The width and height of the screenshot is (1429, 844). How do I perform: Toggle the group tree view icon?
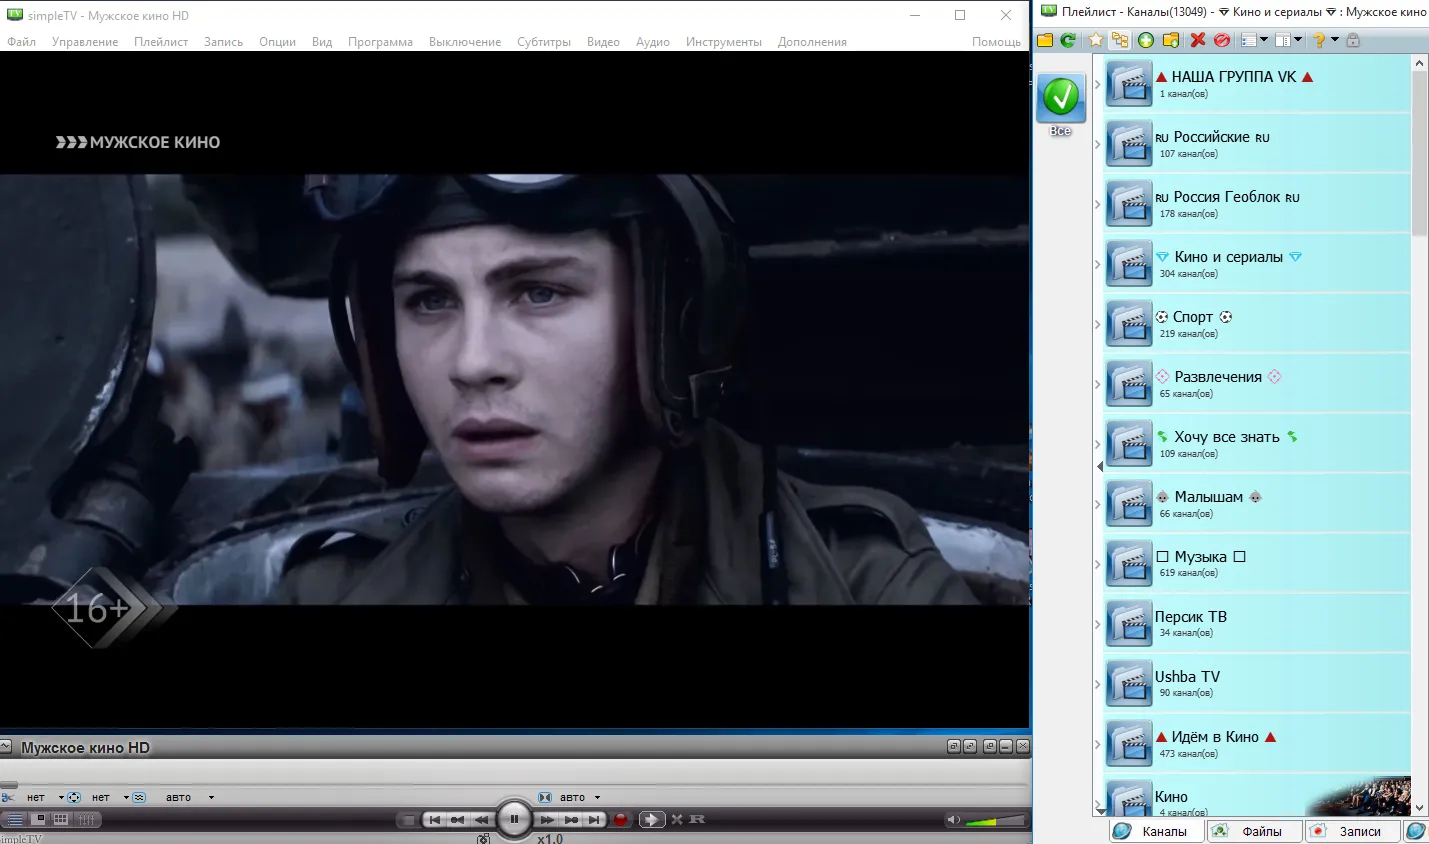(1120, 40)
